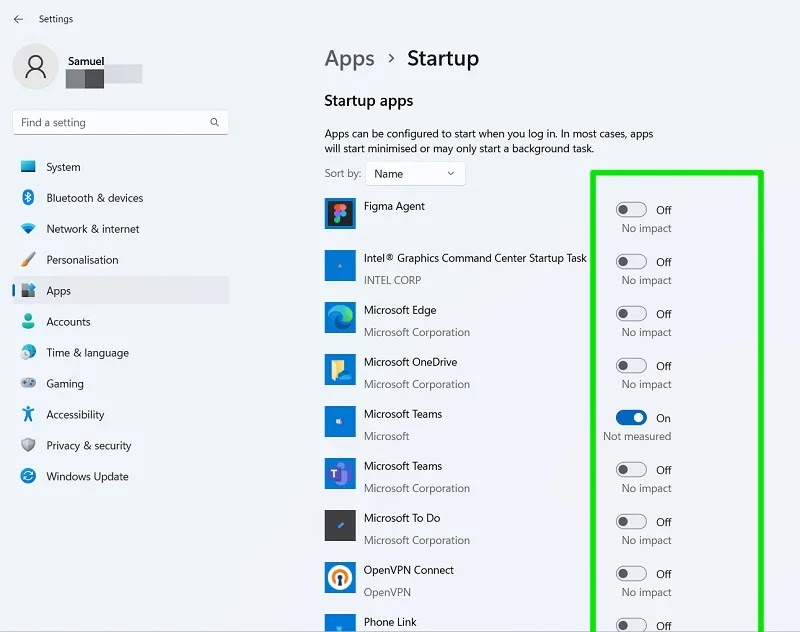Screen dimensions: 800x632
Task: Open Accounts settings page
Action: coord(121,321)
